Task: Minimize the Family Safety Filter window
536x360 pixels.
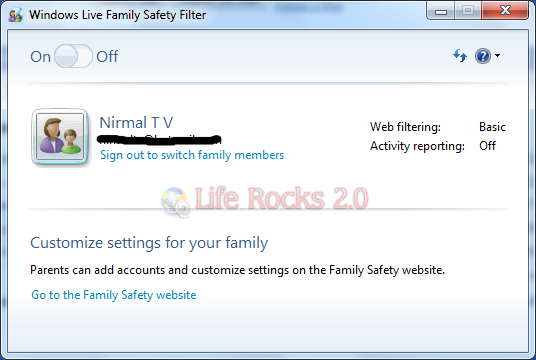Action: pyautogui.click(x=441, y=11)
